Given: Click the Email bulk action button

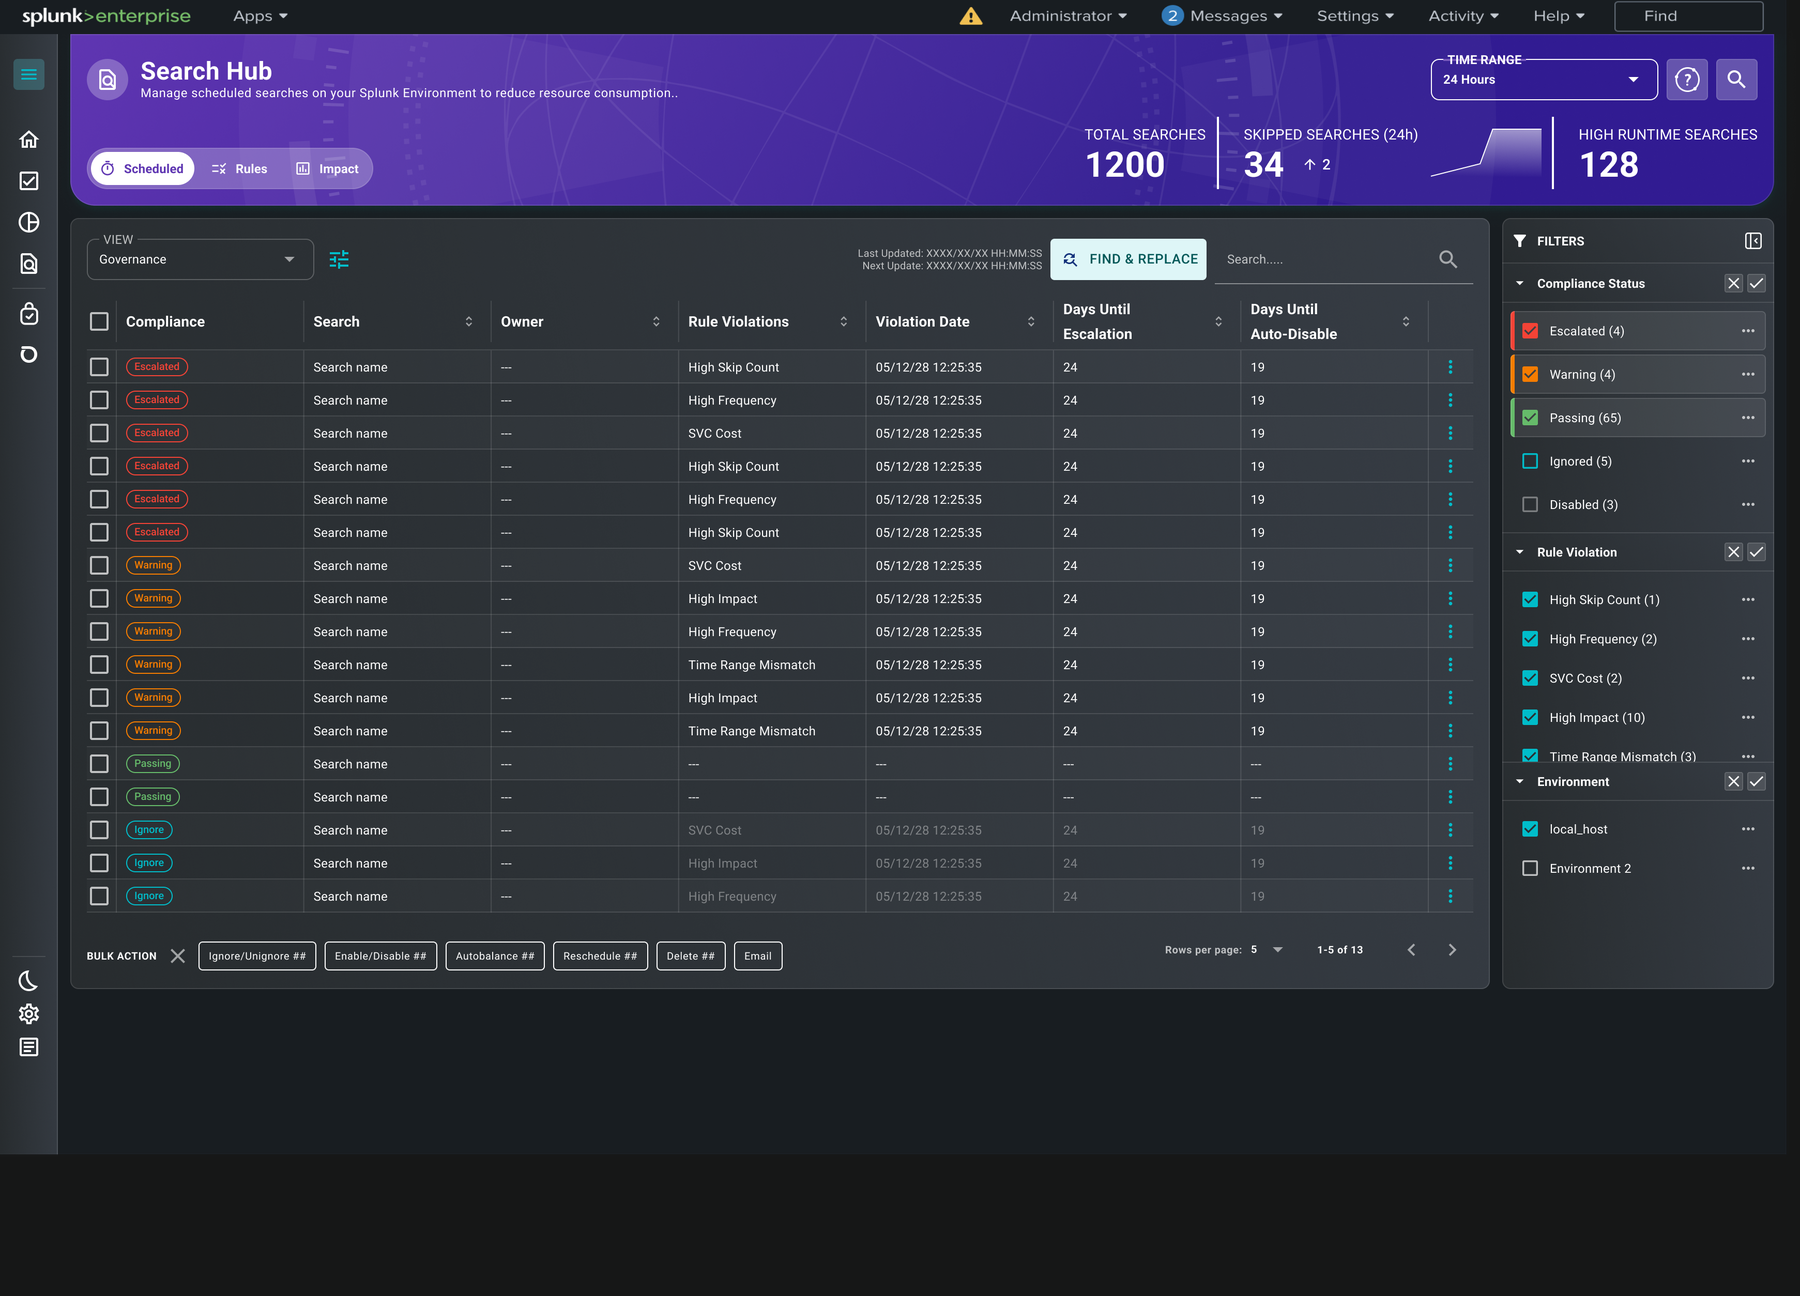Looking at the screenshot, I should coord(758,956).
